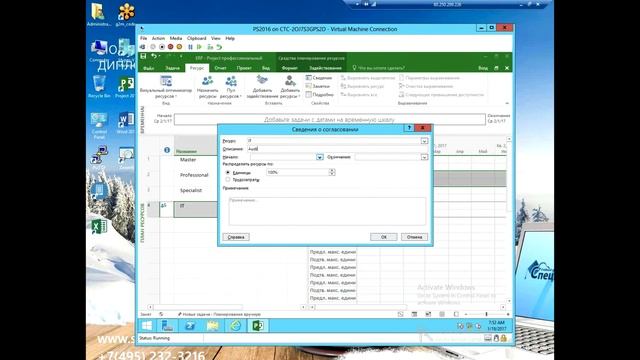
Task: Click the Вход sign-in link
Action: [x=483, y=68]
